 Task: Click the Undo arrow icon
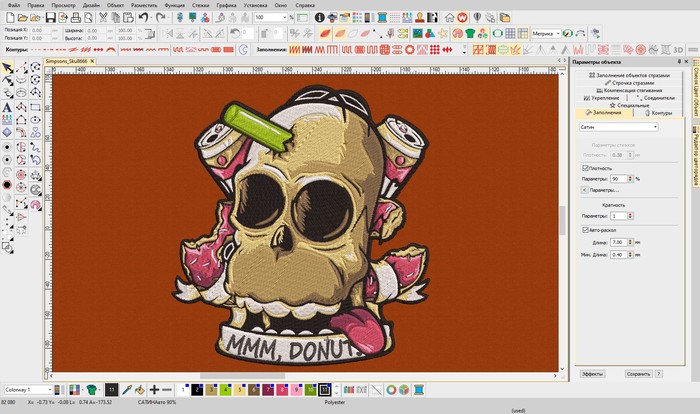click(144, 18)
